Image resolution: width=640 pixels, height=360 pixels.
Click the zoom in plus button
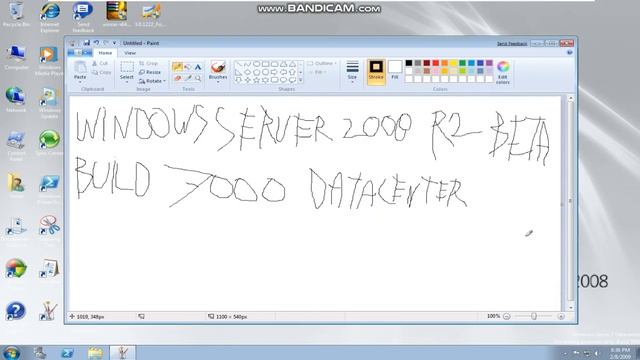pos(560,316)
